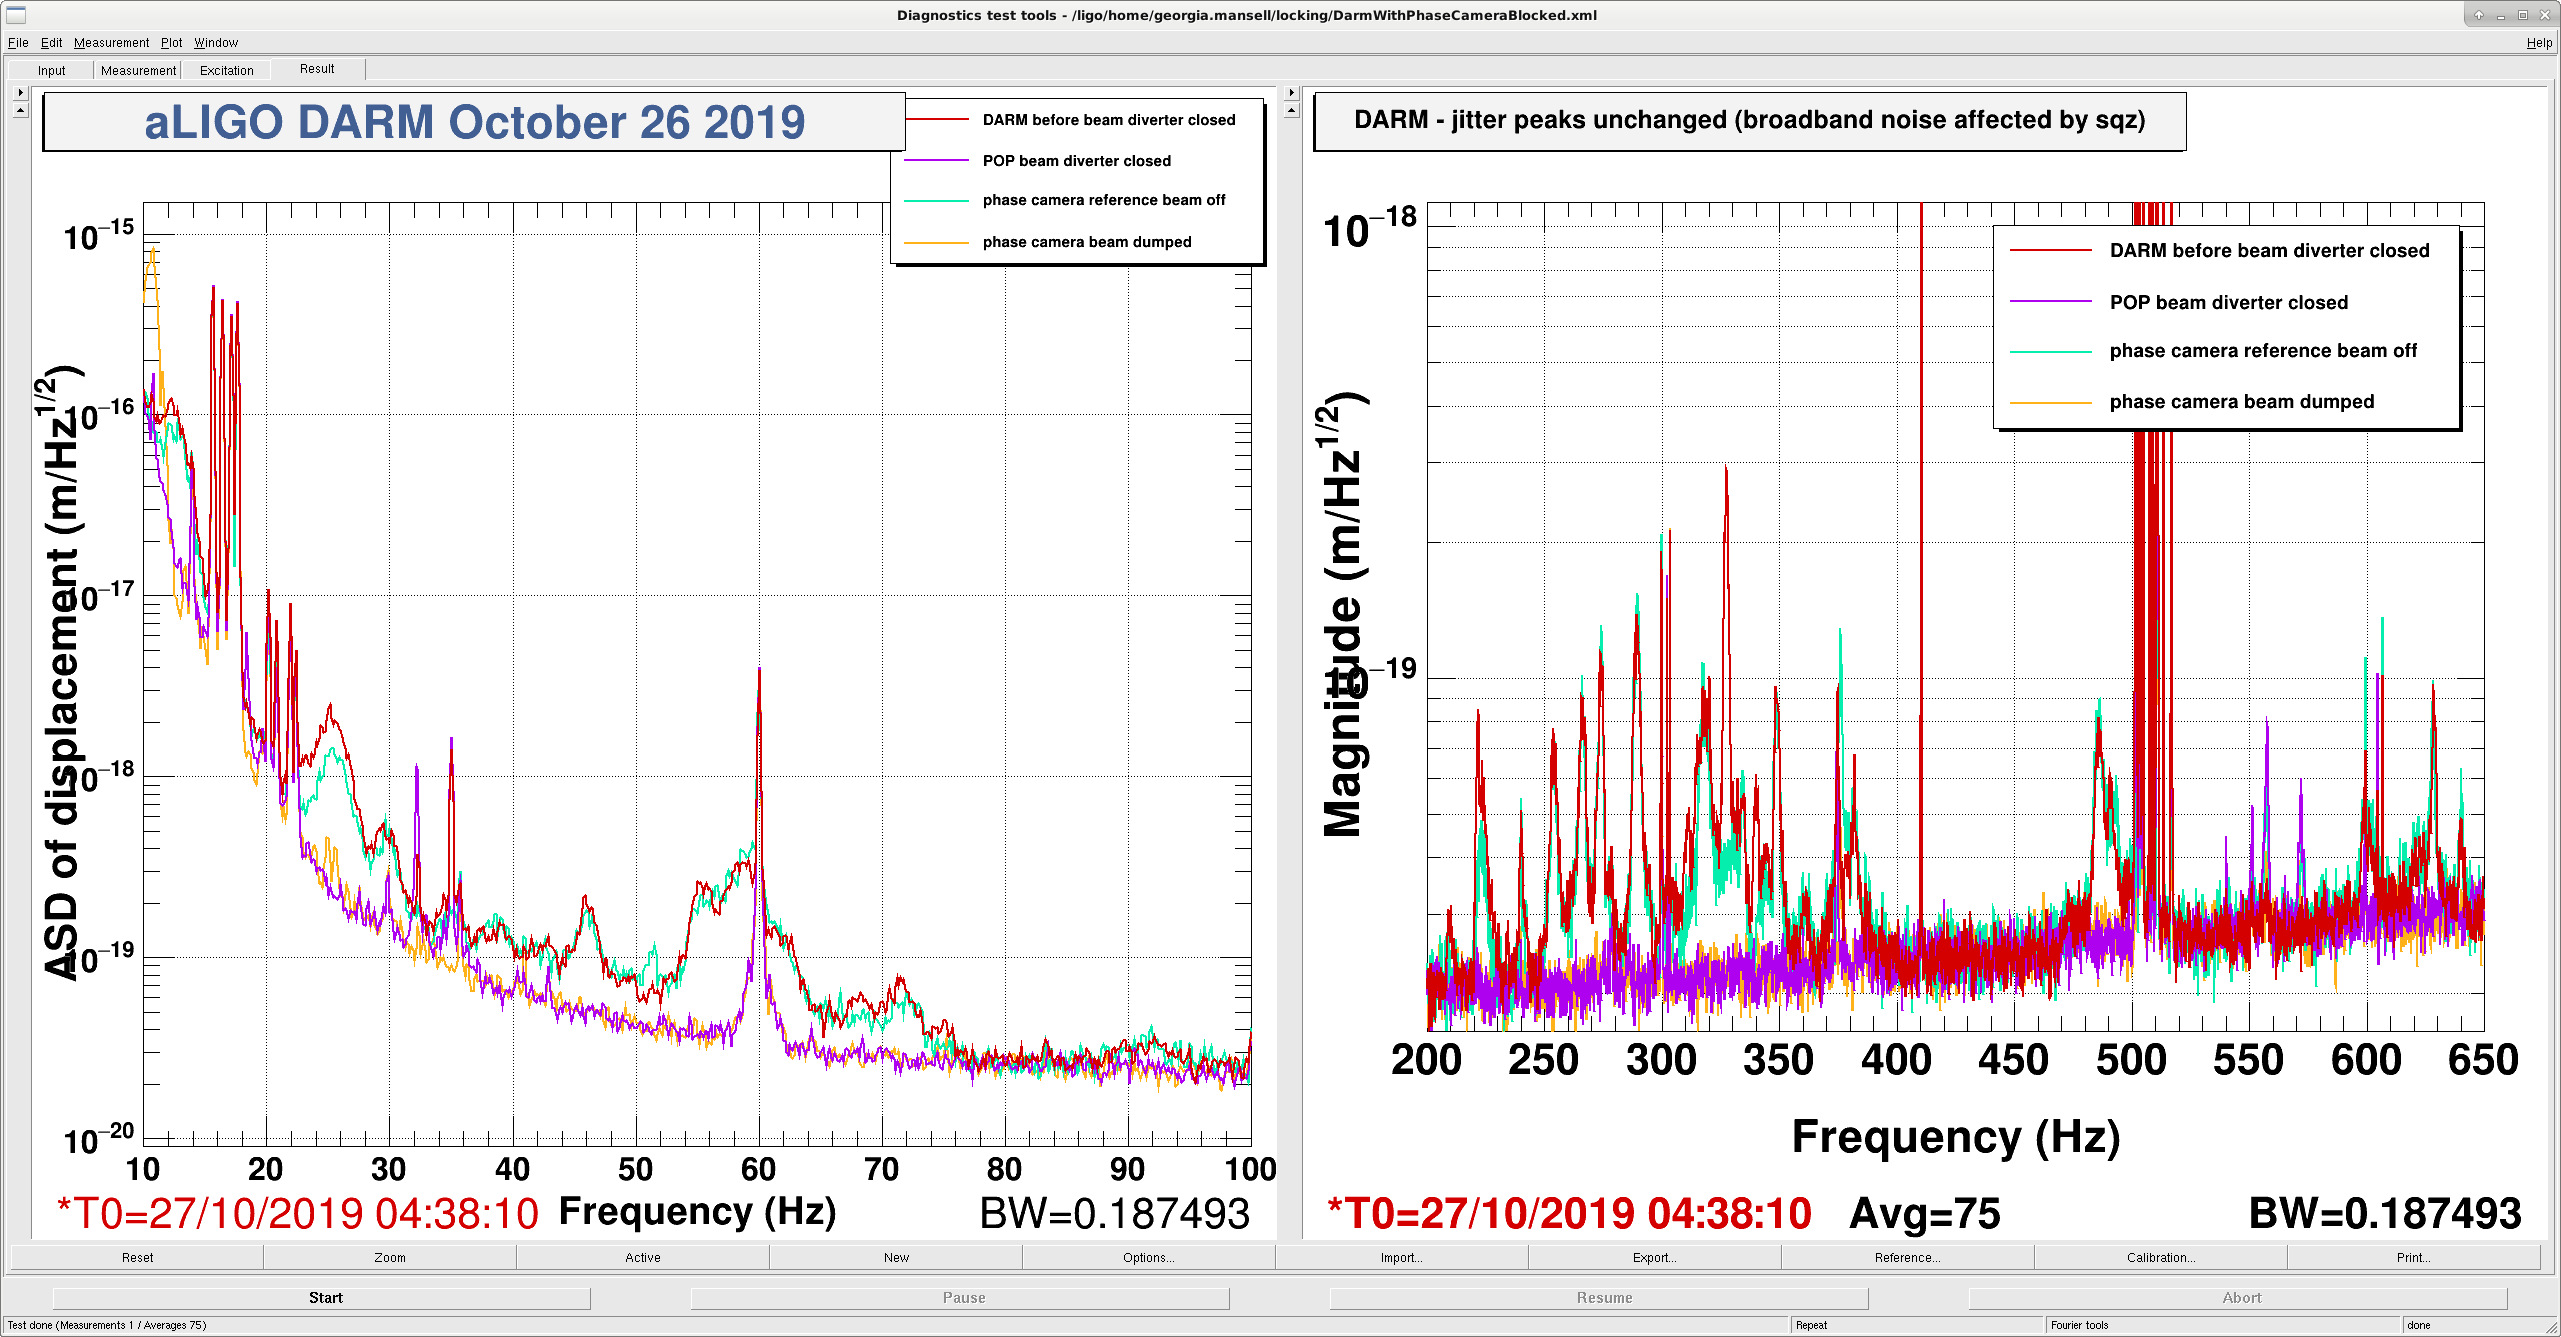Open the Help menu
Image resolution: width=2561 pixels, height=1337 pixels.
(2539, 43)
